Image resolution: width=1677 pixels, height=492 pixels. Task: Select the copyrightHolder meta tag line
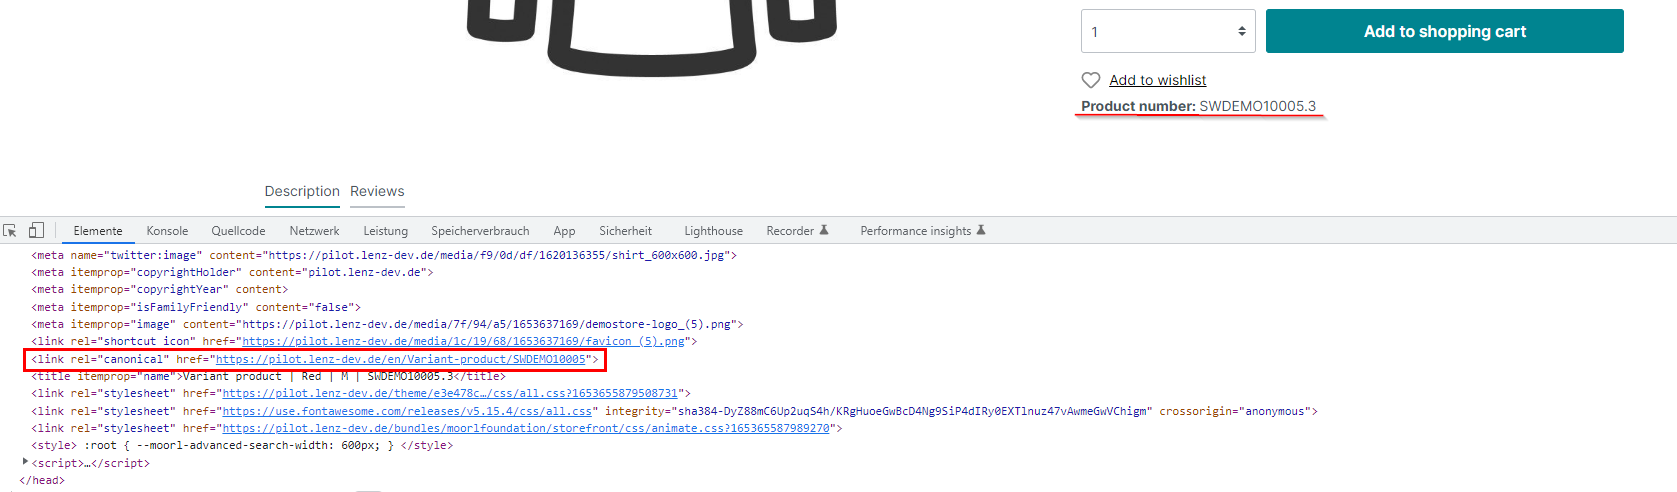232,272
